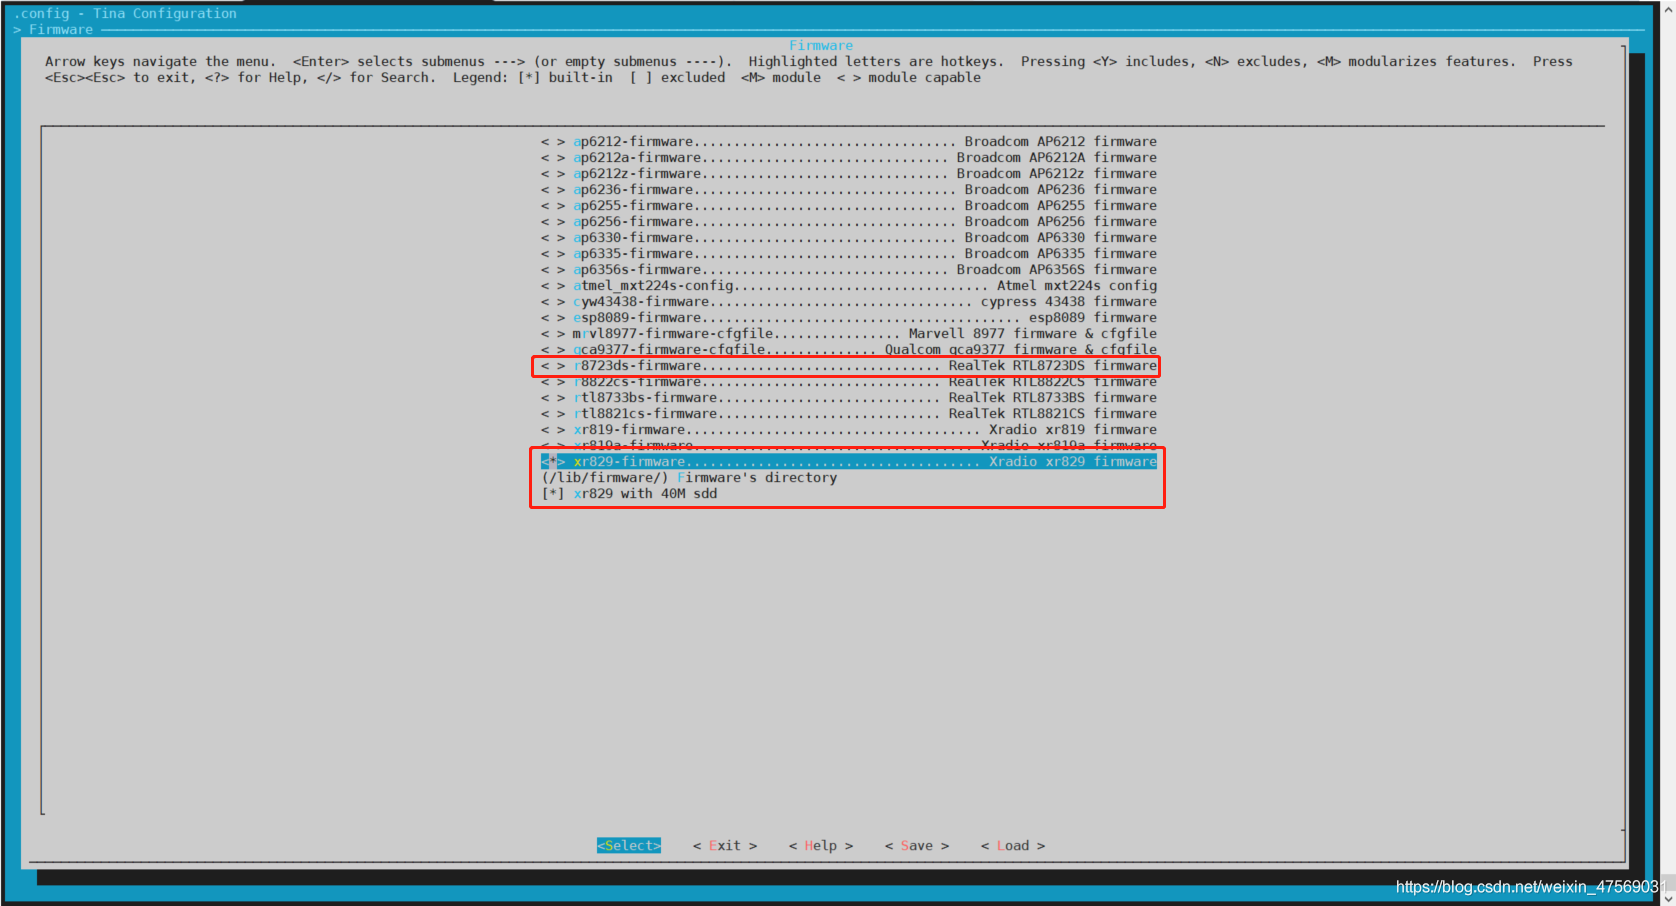Screen dimensions: 1676x906
Task: Select the esp8089-firmware entry
Action: pyautogui.click(x=849, y=318)
